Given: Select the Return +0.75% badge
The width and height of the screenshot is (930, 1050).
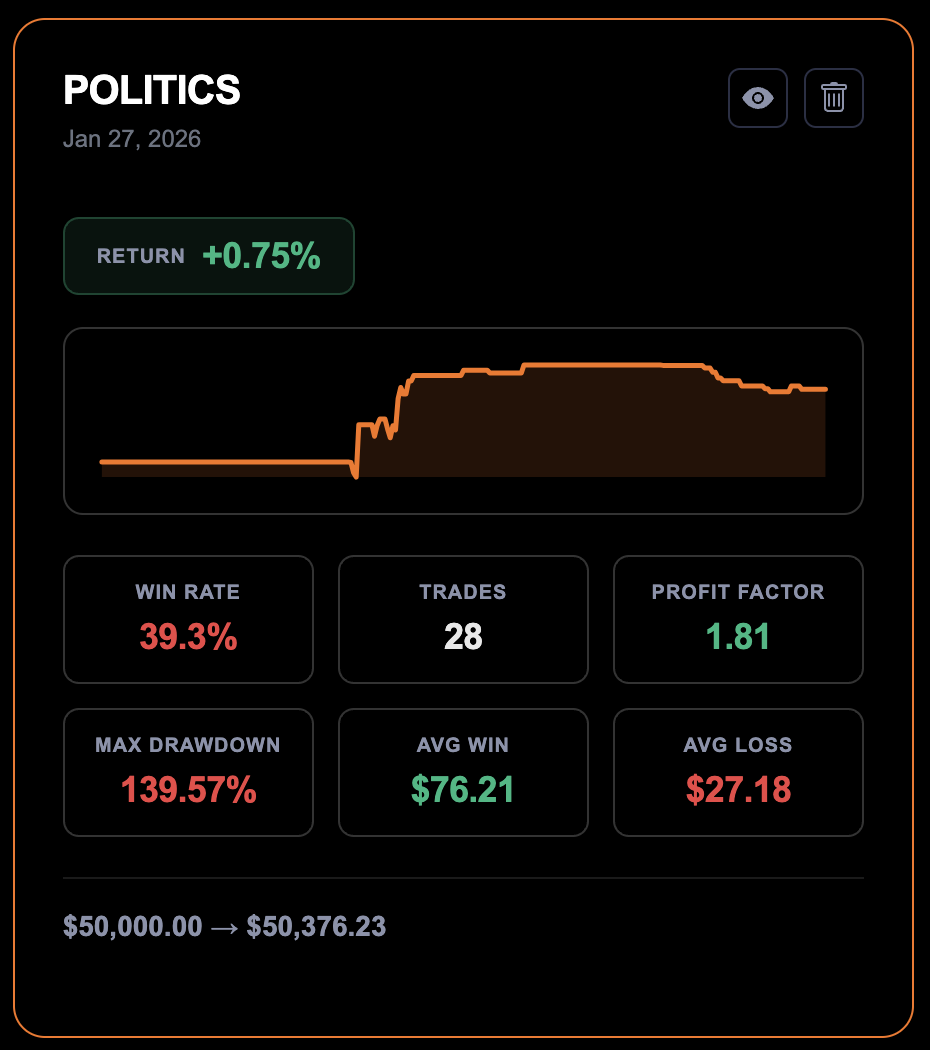Looking at the screenshot, I should 209,256.
